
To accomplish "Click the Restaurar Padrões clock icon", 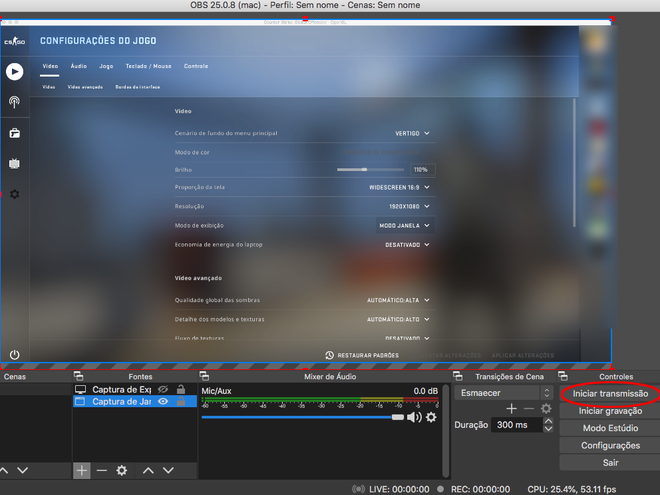I will click(329, 355).
